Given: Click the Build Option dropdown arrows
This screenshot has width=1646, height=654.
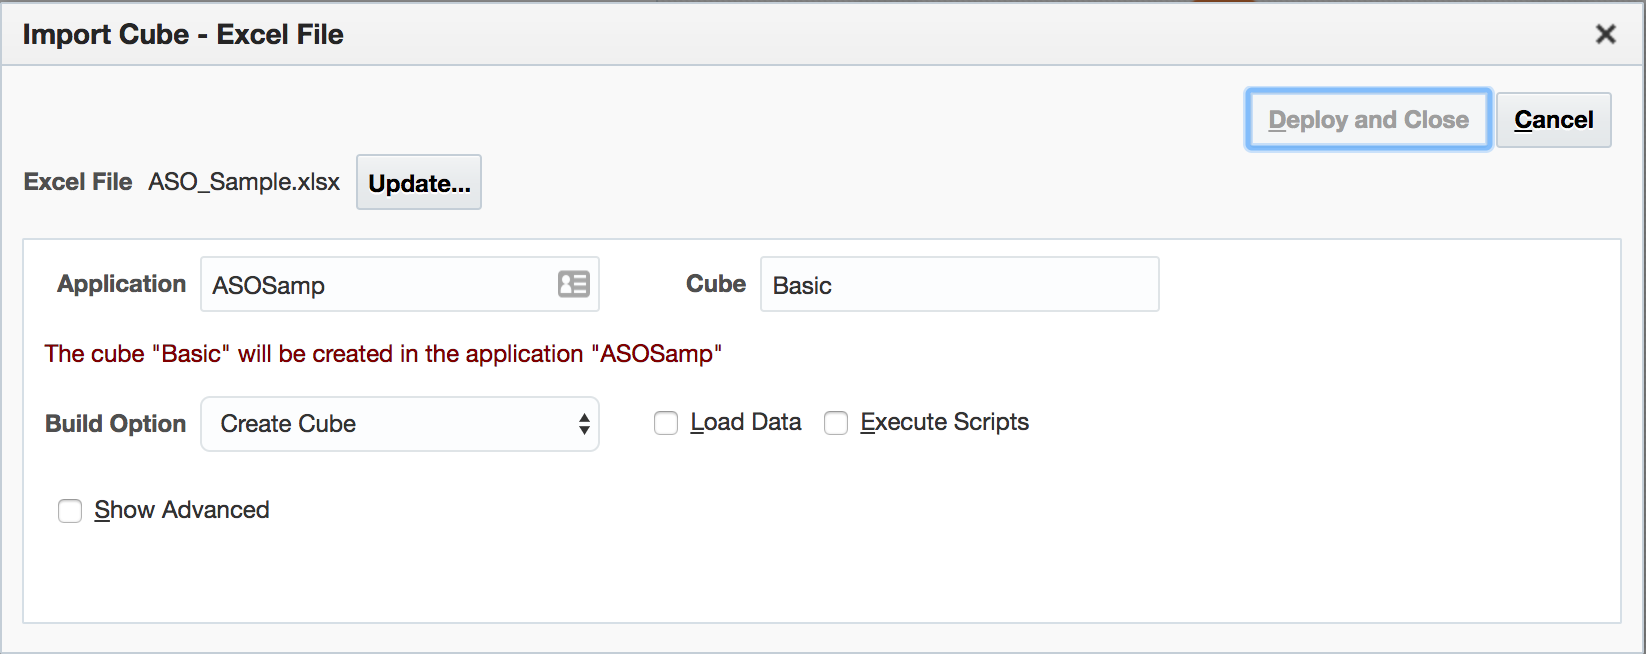Looking at the screenshot, I should [584, 424].
